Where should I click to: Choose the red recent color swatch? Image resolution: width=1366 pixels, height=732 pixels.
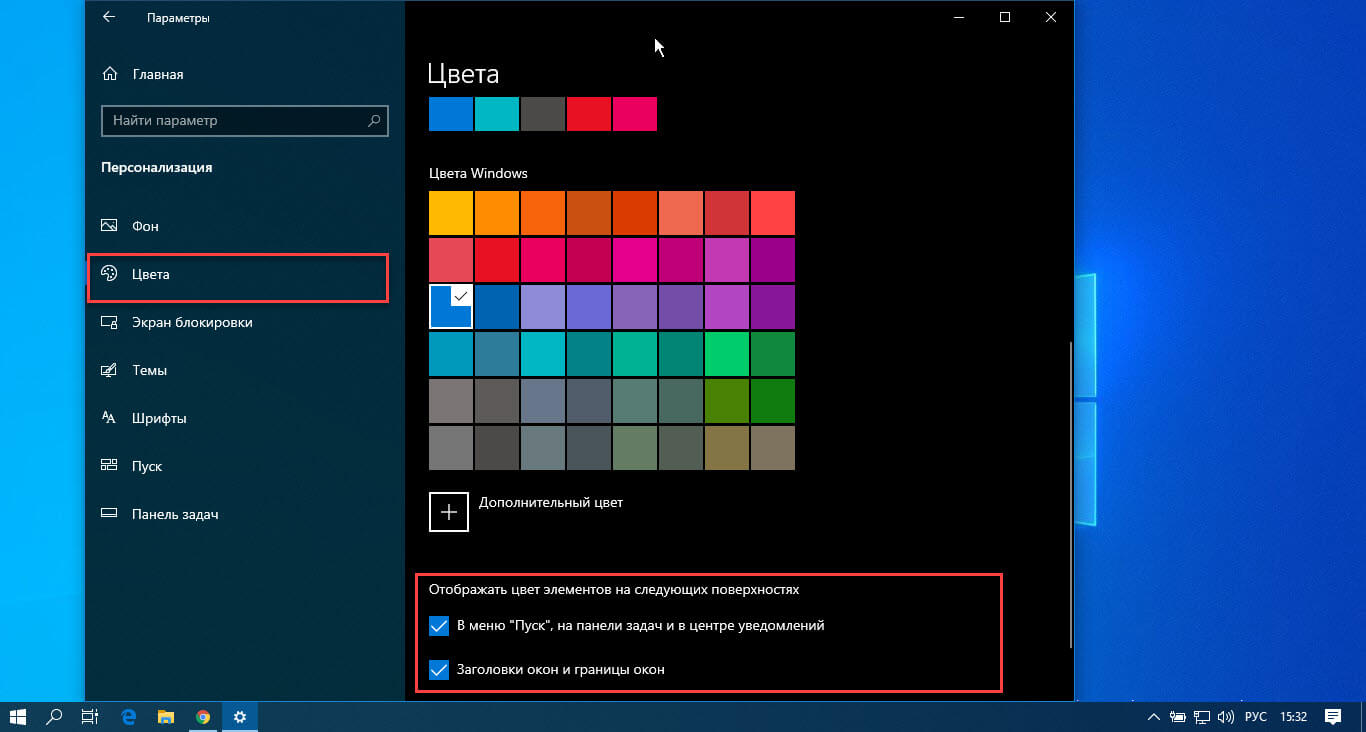point(589,114)
